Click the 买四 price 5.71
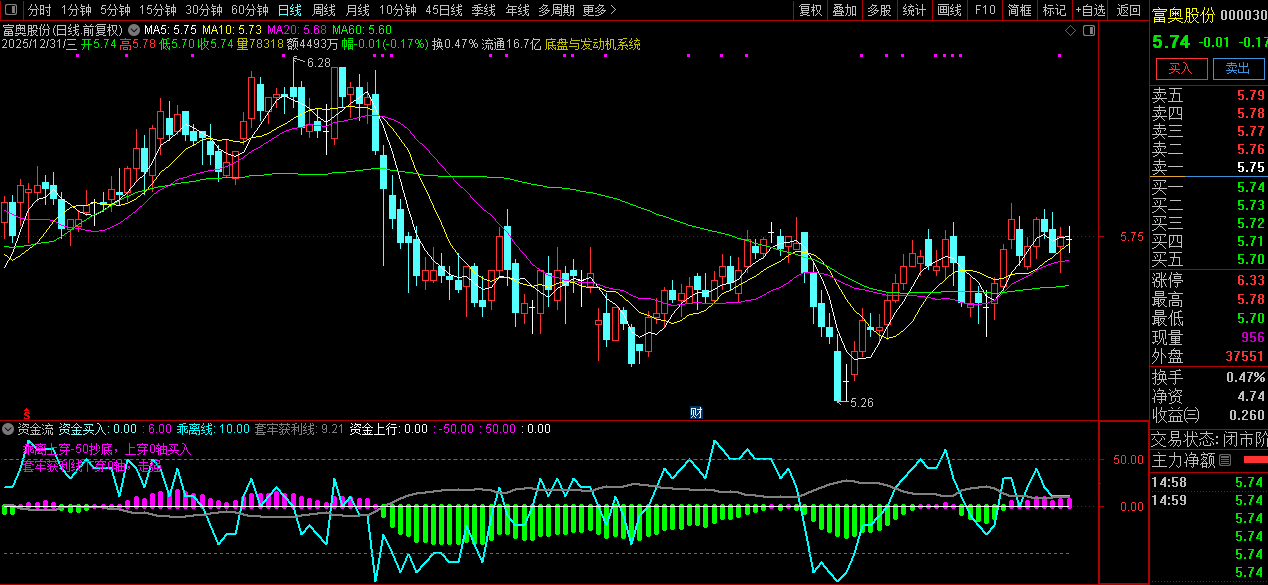 coord(1250,241)
